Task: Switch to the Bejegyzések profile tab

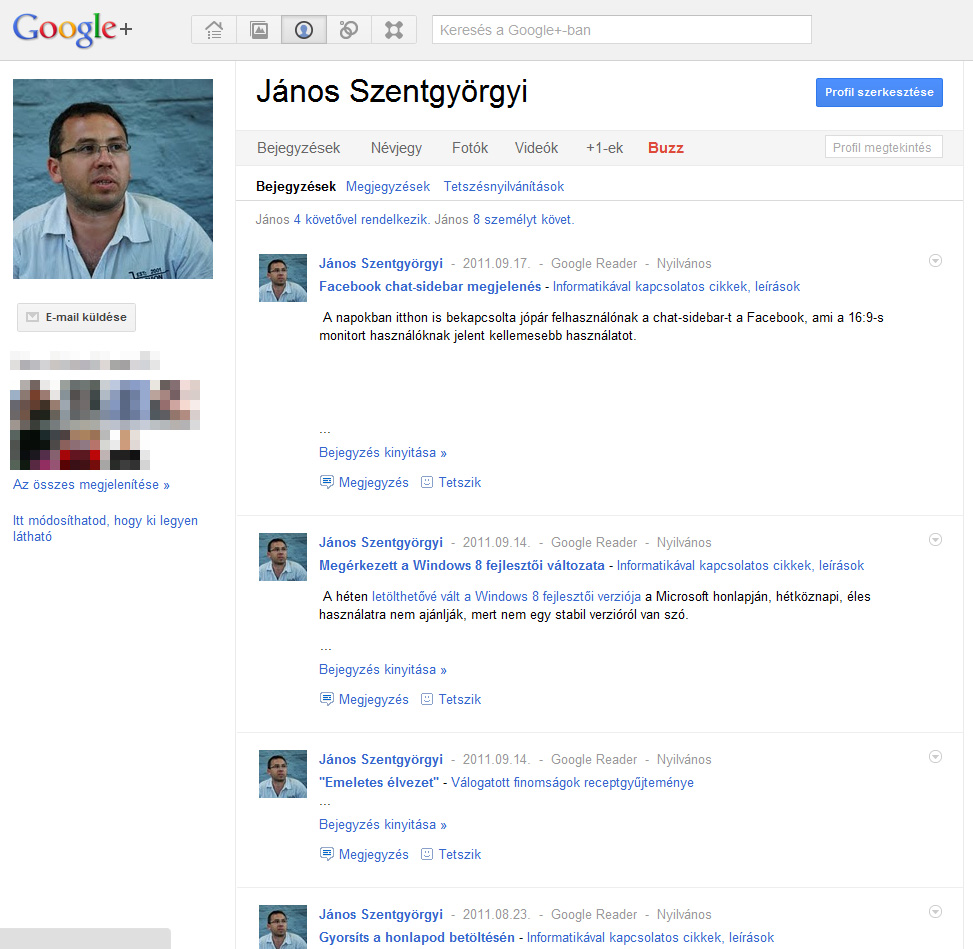Action: point(298,148)
